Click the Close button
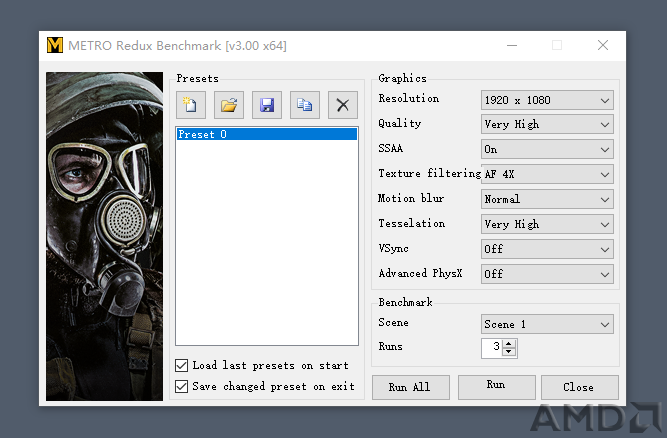This screenshot has width=667, height=438. (579, 387)
